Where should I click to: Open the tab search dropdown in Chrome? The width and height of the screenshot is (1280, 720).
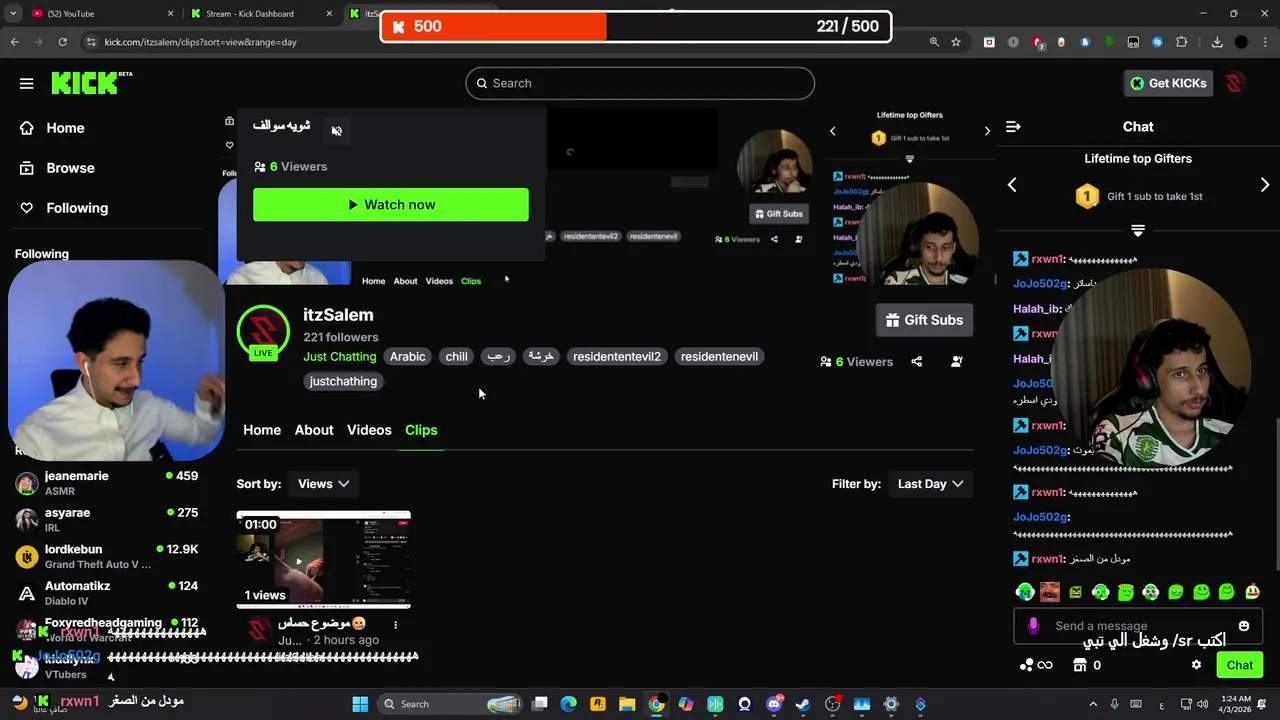(13, 14)
